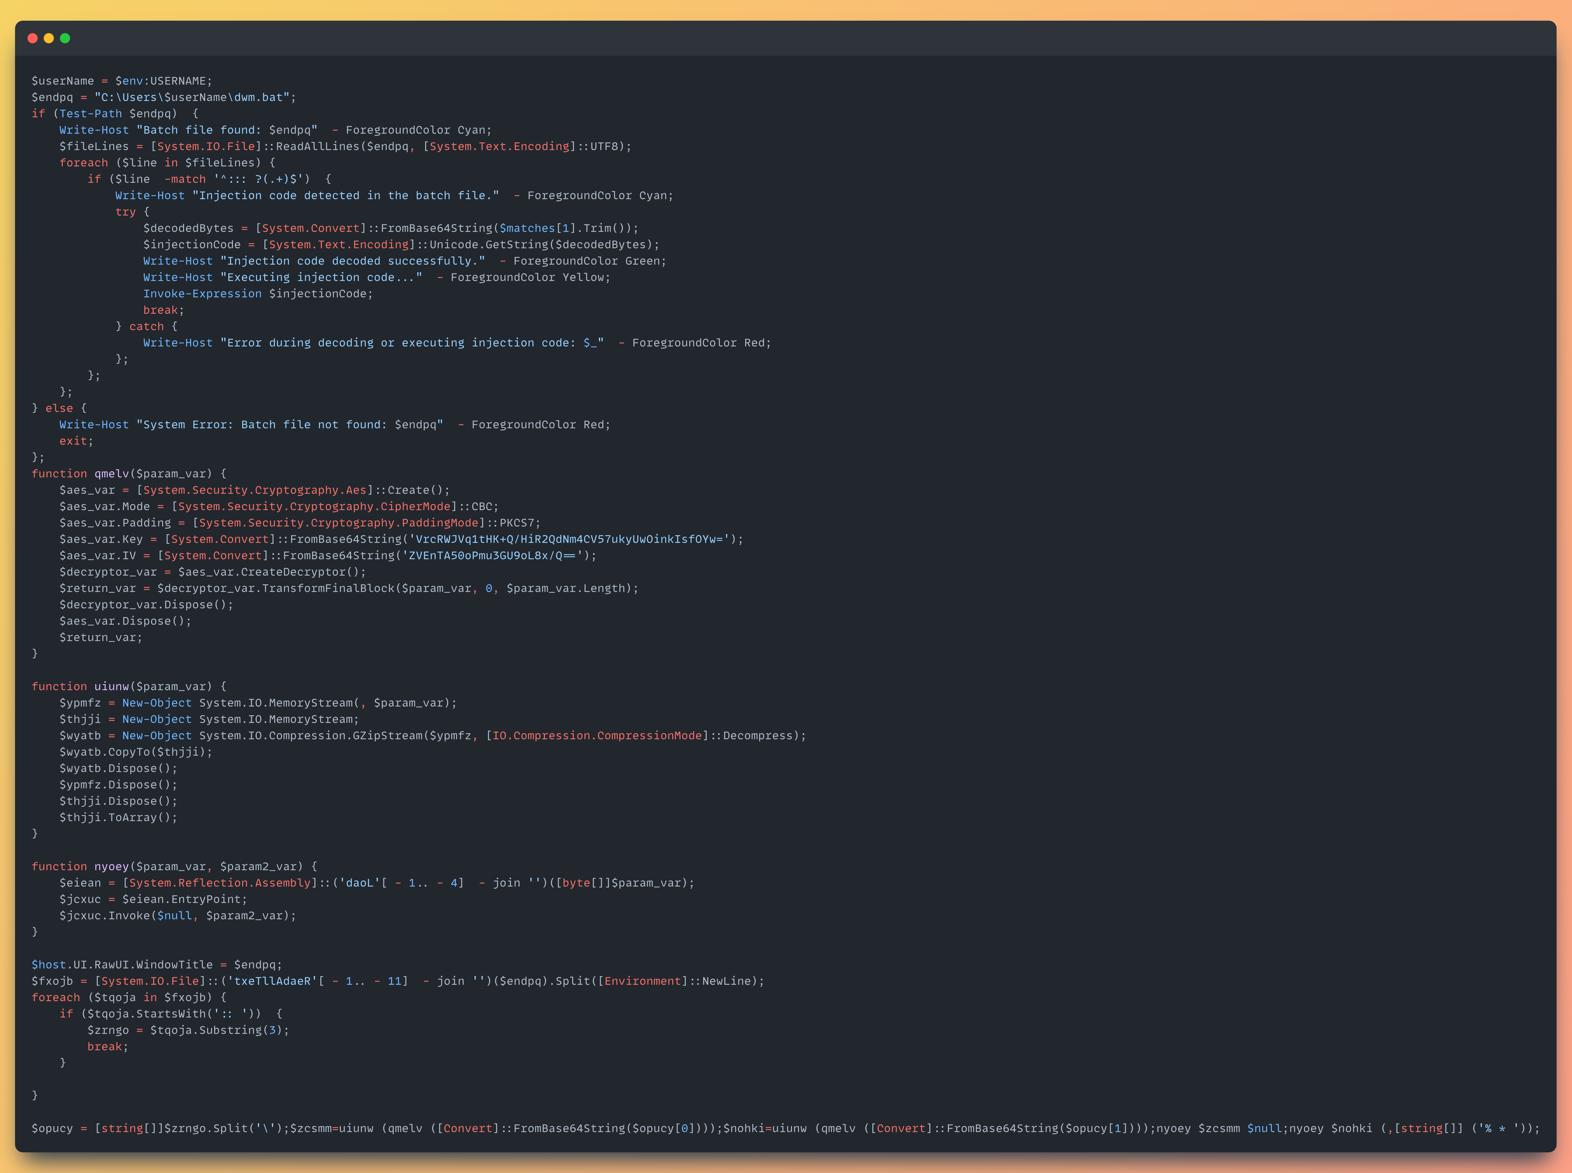Viewport: 1572px width, 1173px height.
Task: Click 'function nyoey($param_var, $param2_var)' declaration
Action: (x=174, y=867)
